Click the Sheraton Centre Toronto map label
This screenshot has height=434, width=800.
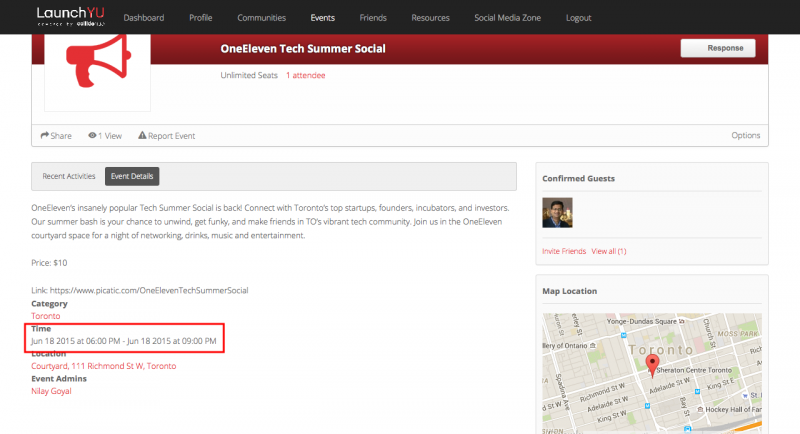pyautogui.click(x=694, y=370)
